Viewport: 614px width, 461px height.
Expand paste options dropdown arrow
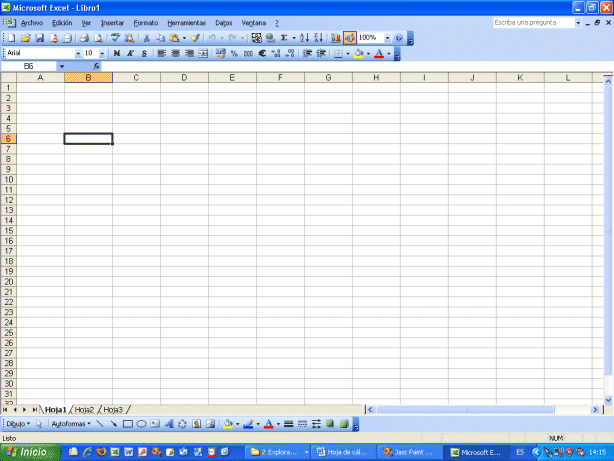tap(184, 38)
